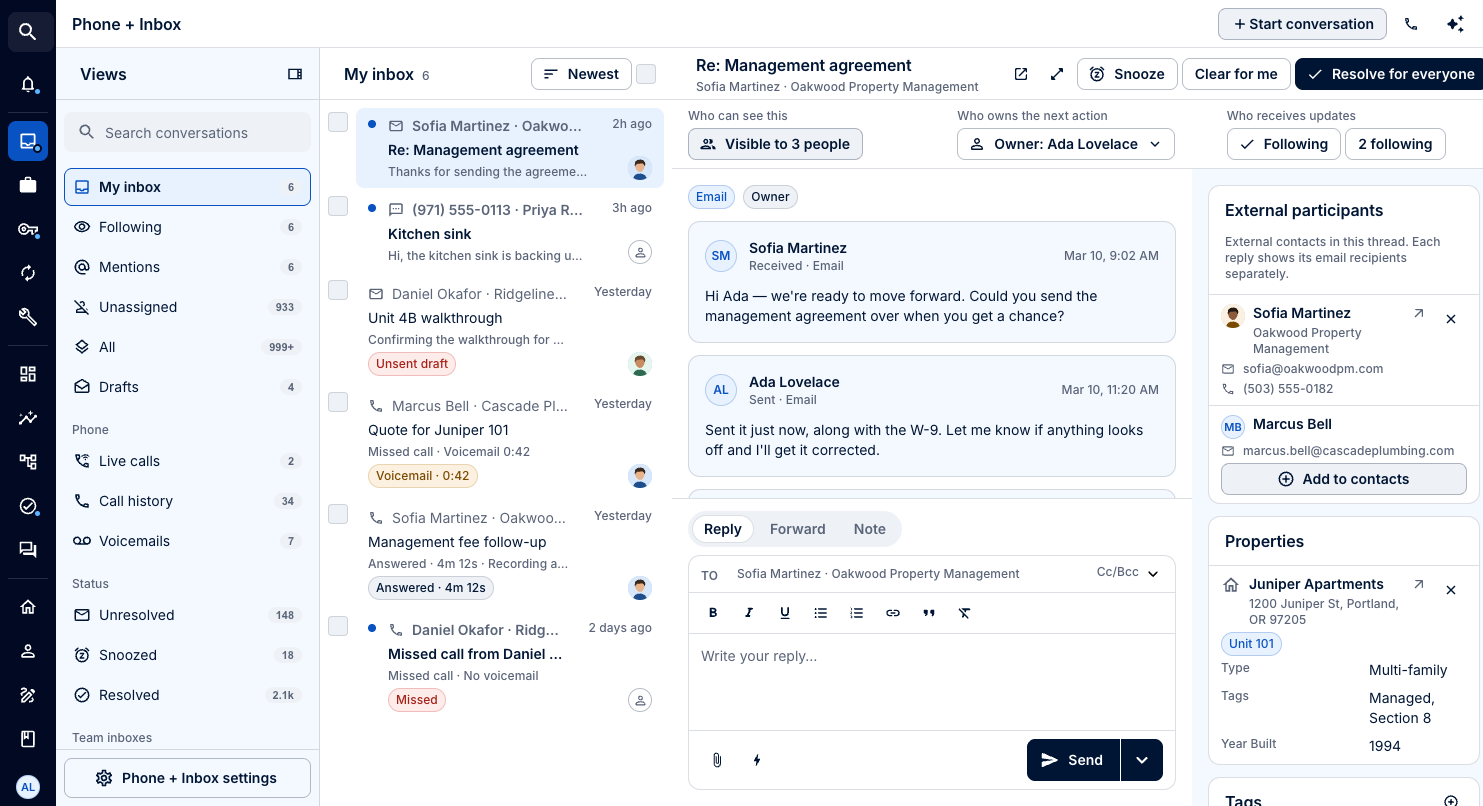This screenshot has height=806, width=1483.
Task: Underline text in reply editor
Action: click(x=785, y=613)
